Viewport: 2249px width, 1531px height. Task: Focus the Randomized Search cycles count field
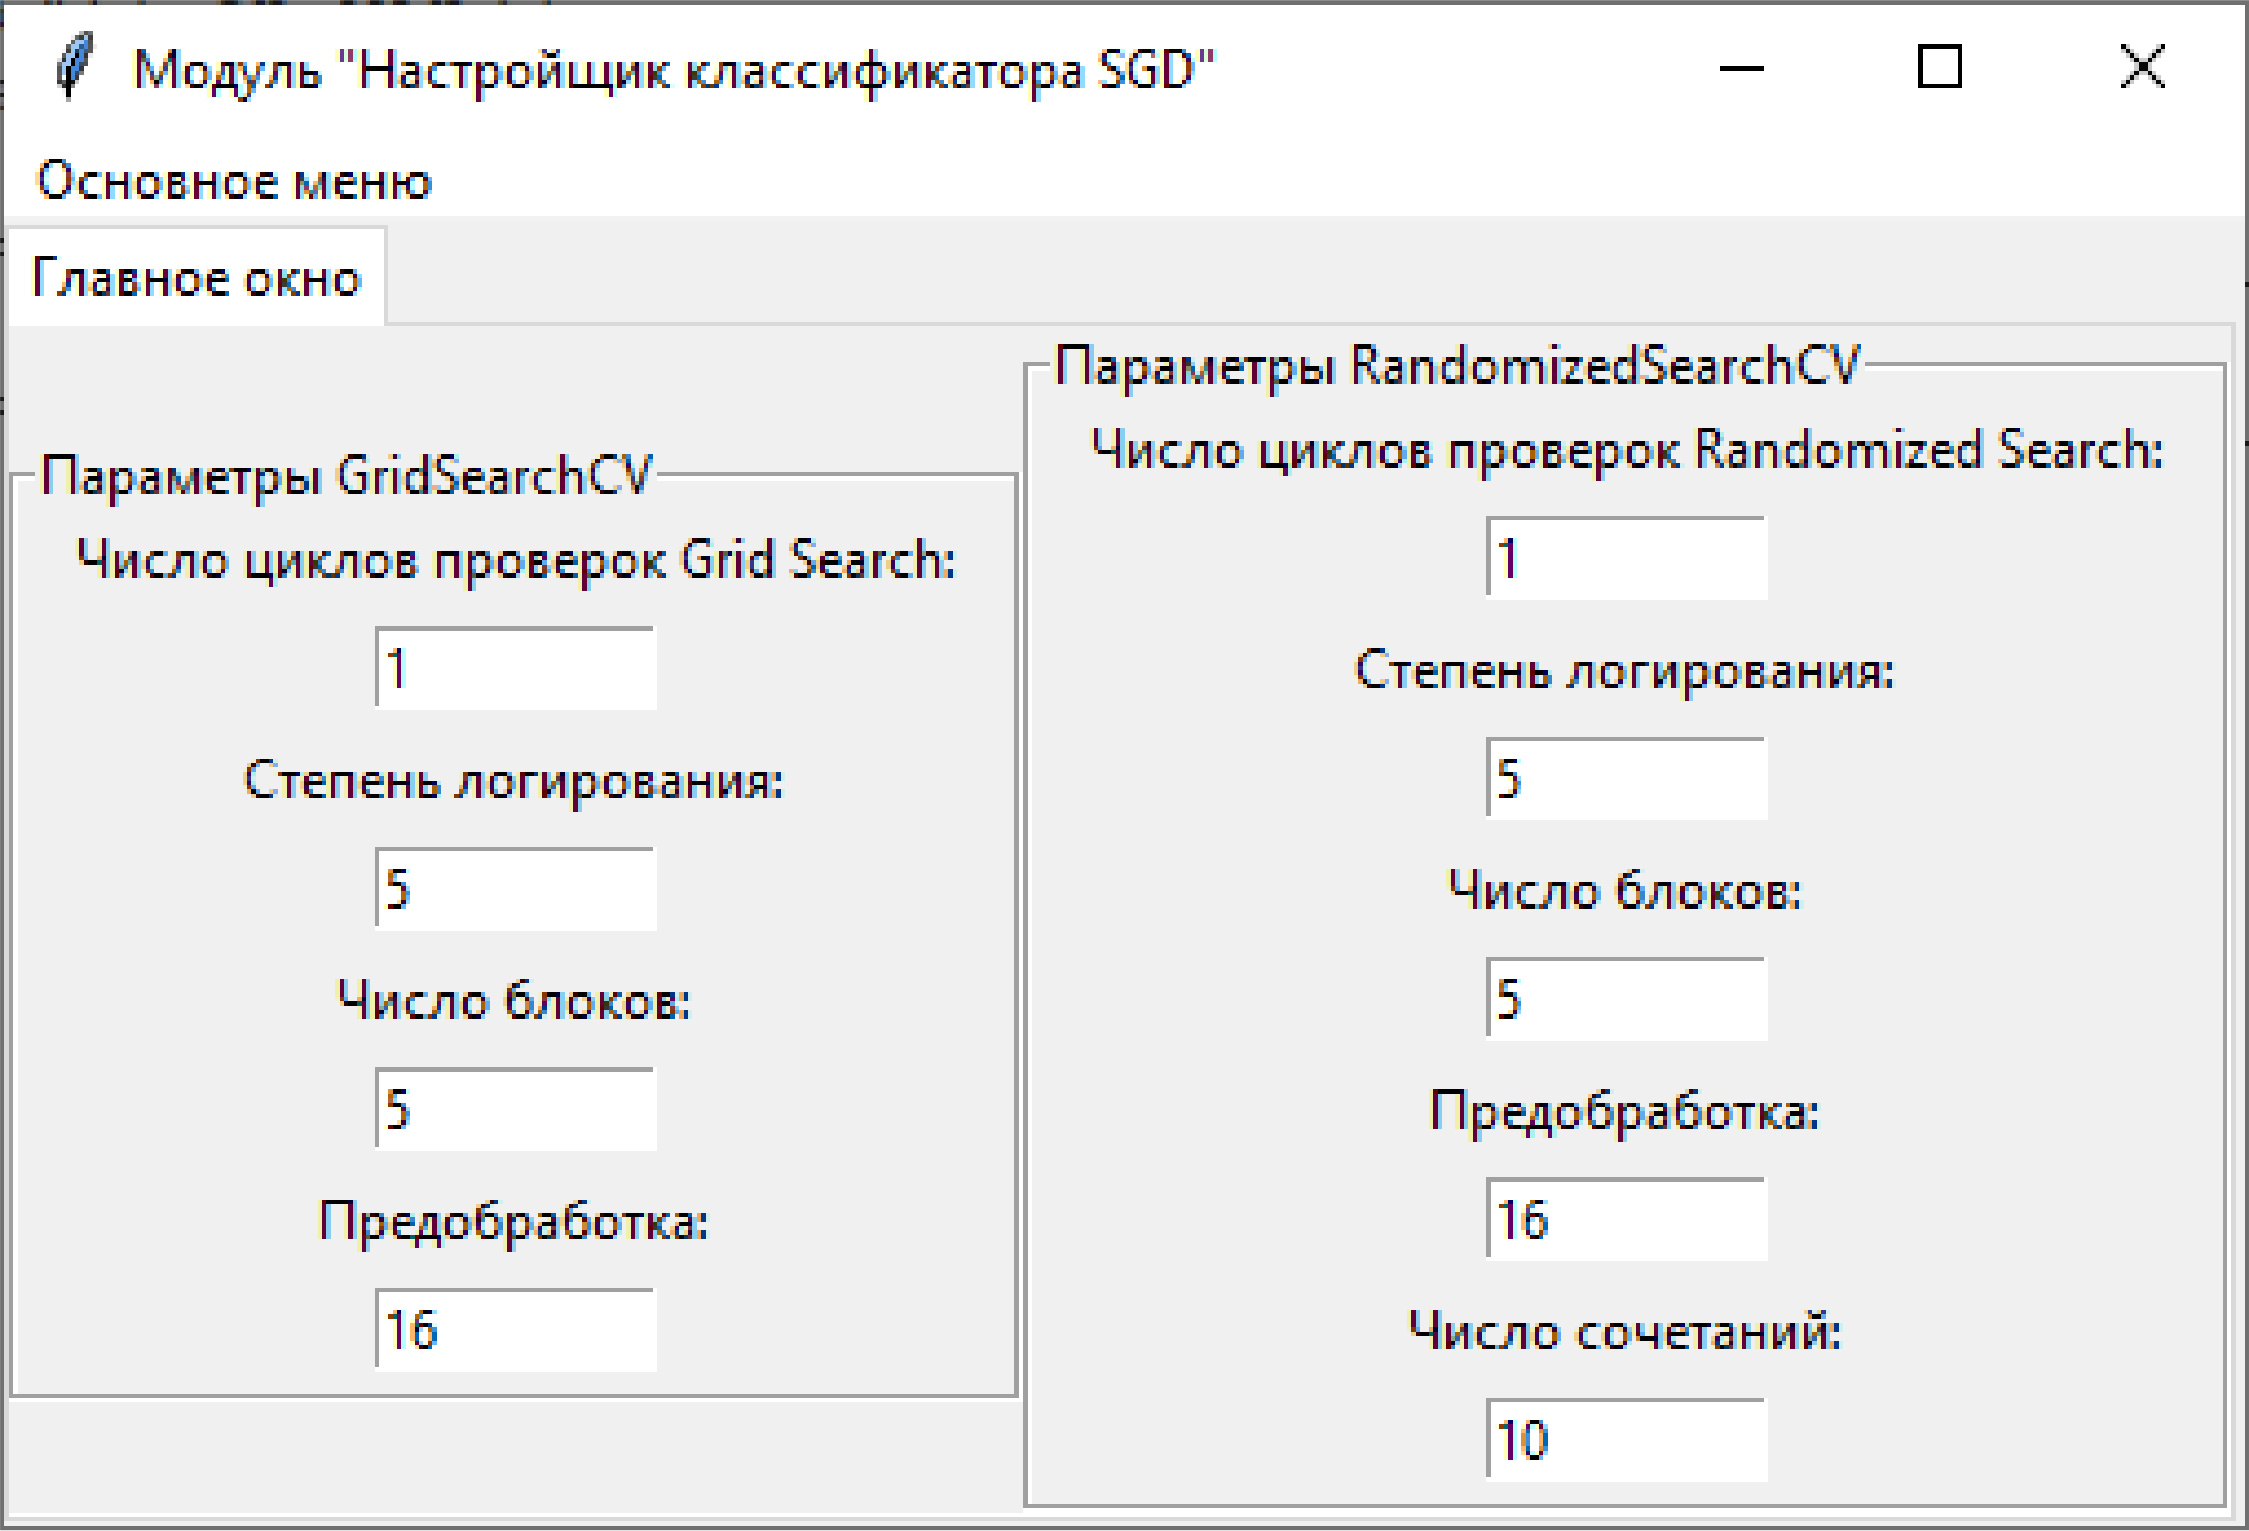pos(1626,558)
